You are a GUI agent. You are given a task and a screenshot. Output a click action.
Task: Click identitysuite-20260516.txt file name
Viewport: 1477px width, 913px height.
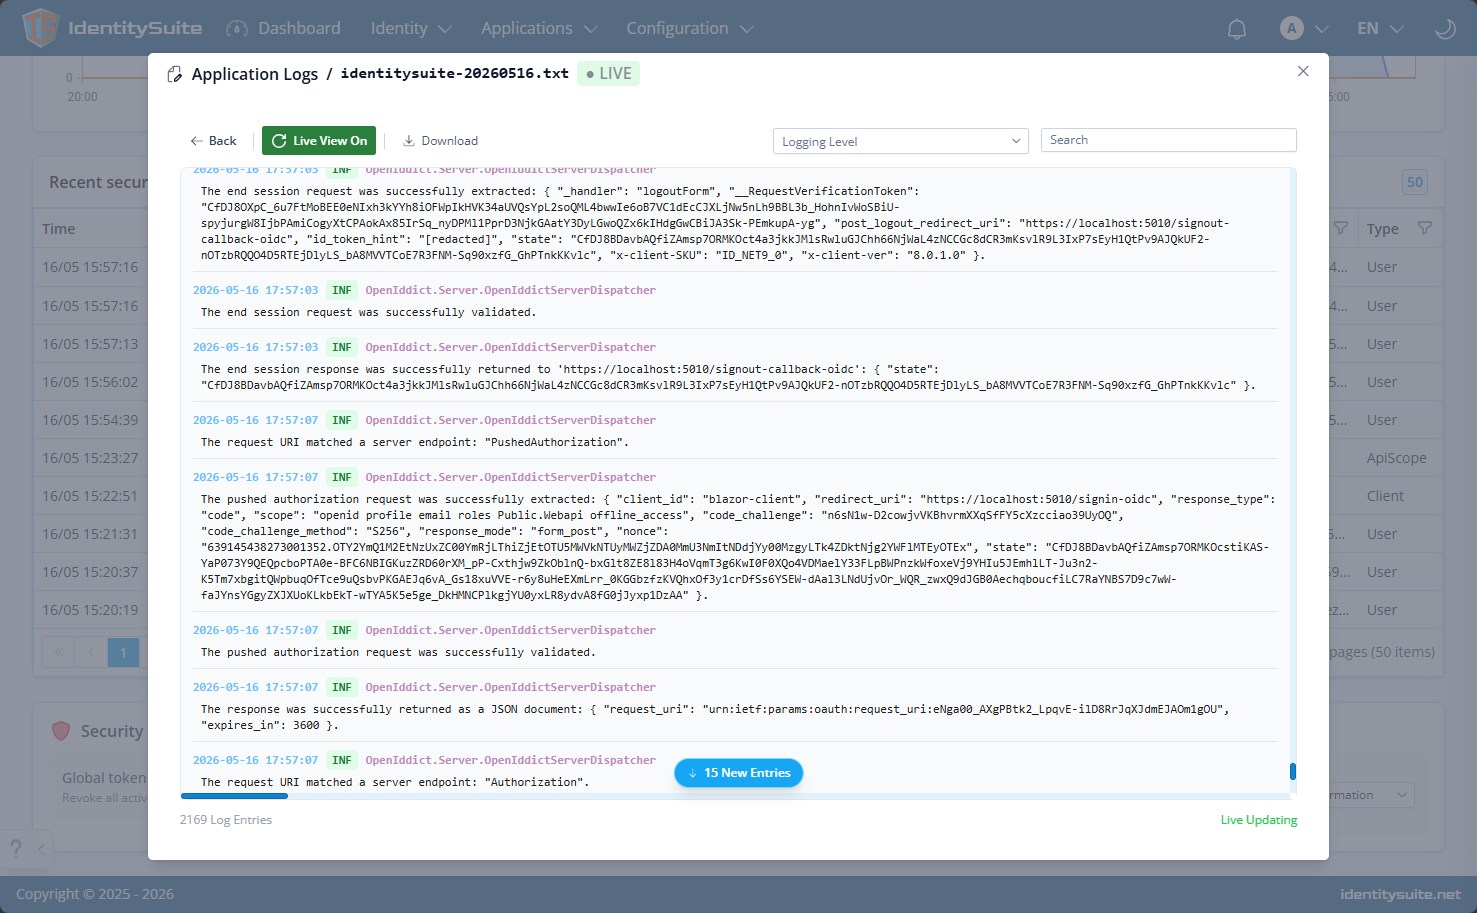pos(455,74)
